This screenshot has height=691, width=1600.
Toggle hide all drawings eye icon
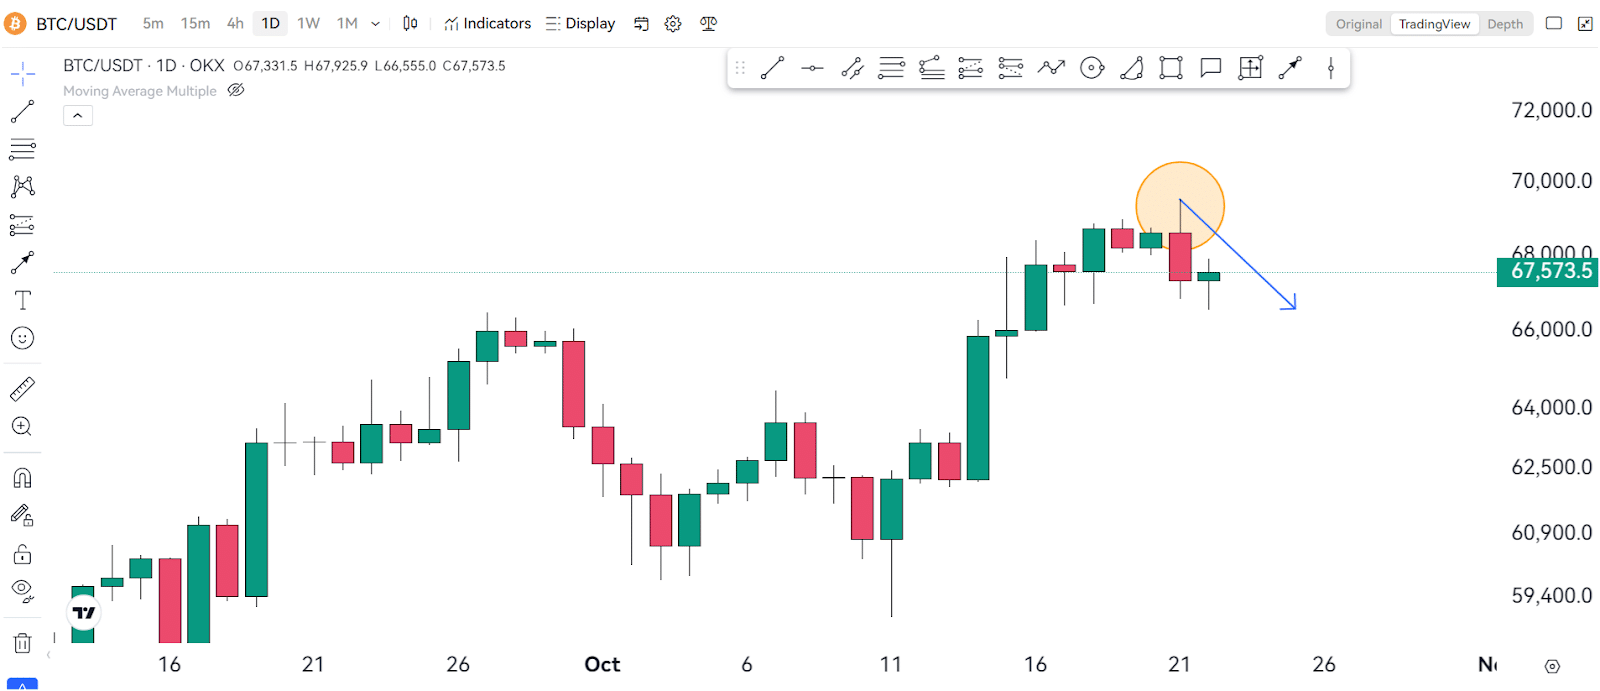tap(22, 590)
